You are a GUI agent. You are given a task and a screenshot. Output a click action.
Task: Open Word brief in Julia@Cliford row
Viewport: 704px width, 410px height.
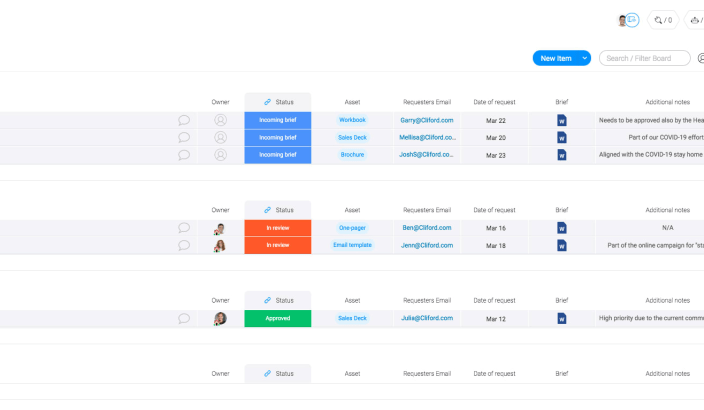coord(562,318)
